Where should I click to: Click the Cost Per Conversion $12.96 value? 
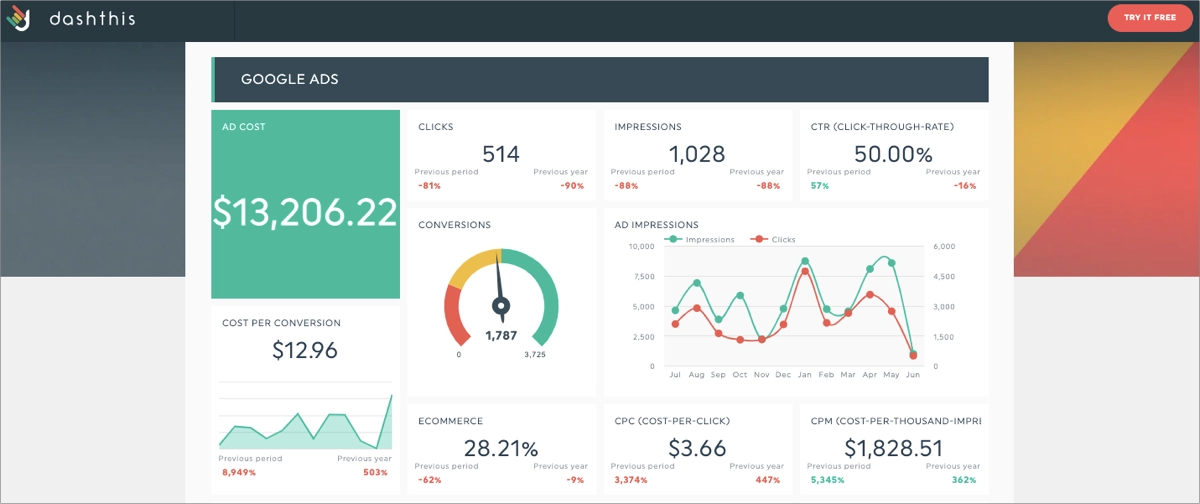305,350
